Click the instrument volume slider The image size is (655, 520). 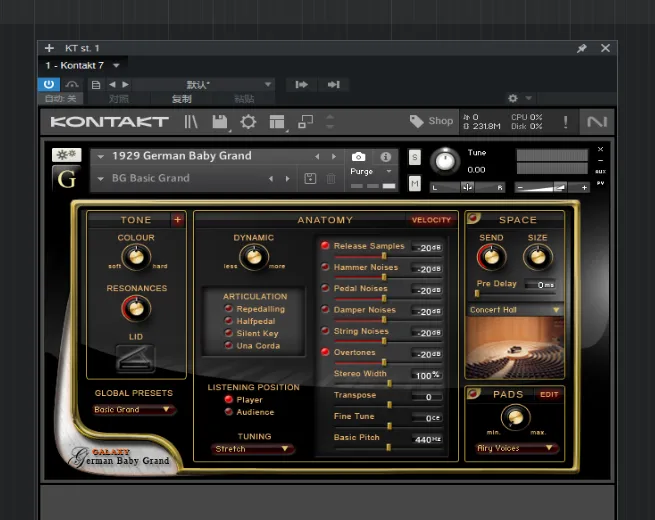(552, 188)
